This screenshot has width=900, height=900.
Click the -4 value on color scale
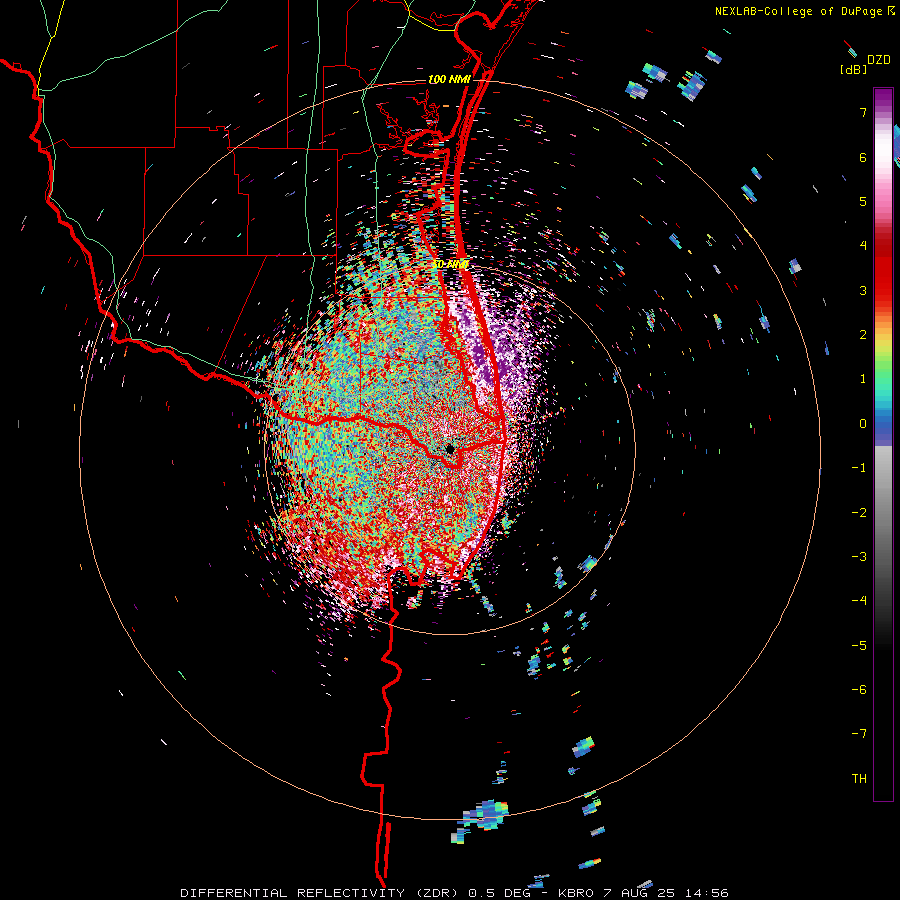click(859, 600)
